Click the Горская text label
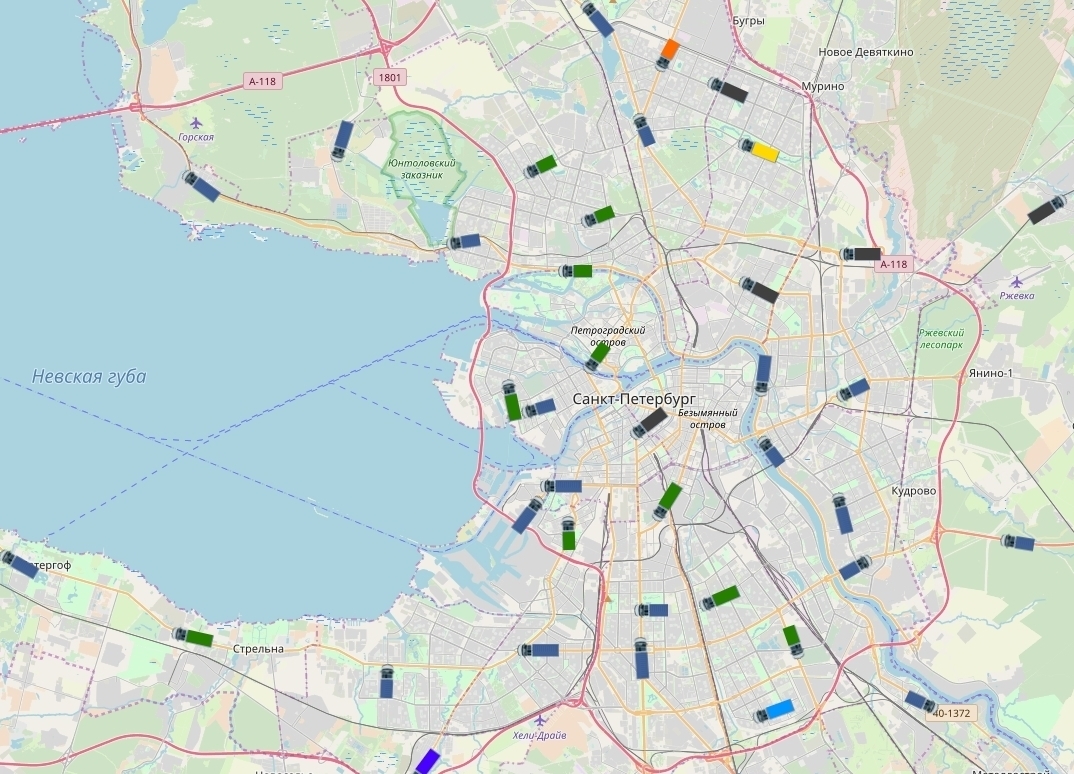The image size is (1074, 774). [196, 137]
